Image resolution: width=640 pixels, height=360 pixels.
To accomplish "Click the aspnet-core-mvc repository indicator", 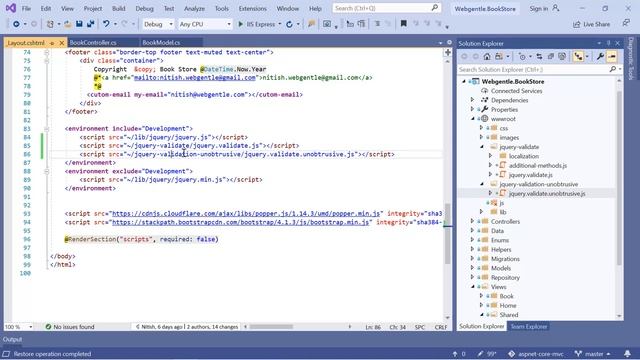I will click(536, 354).
